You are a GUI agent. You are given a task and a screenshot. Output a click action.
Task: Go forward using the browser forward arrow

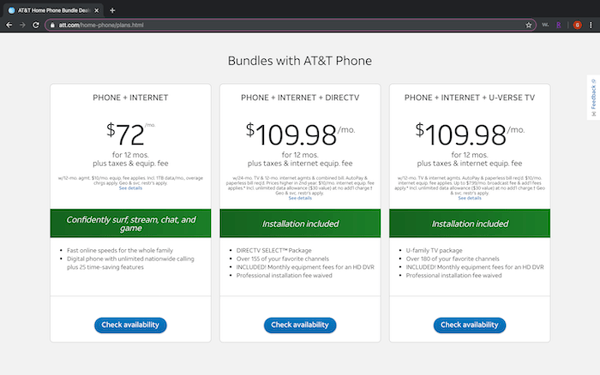coord(23,25)
